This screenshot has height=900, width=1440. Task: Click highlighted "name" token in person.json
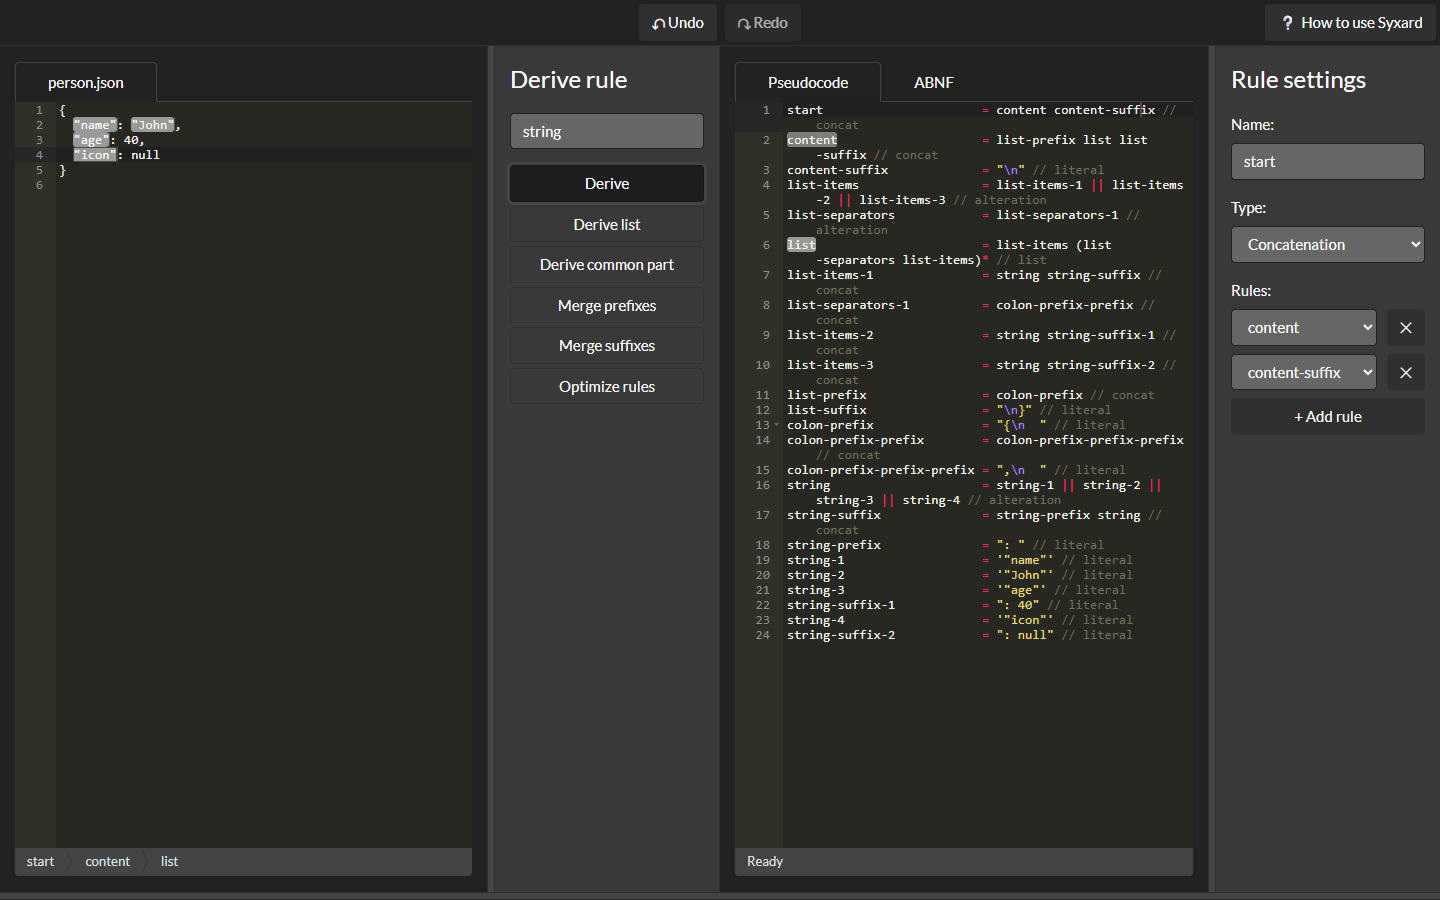click(x=95, y=125)
